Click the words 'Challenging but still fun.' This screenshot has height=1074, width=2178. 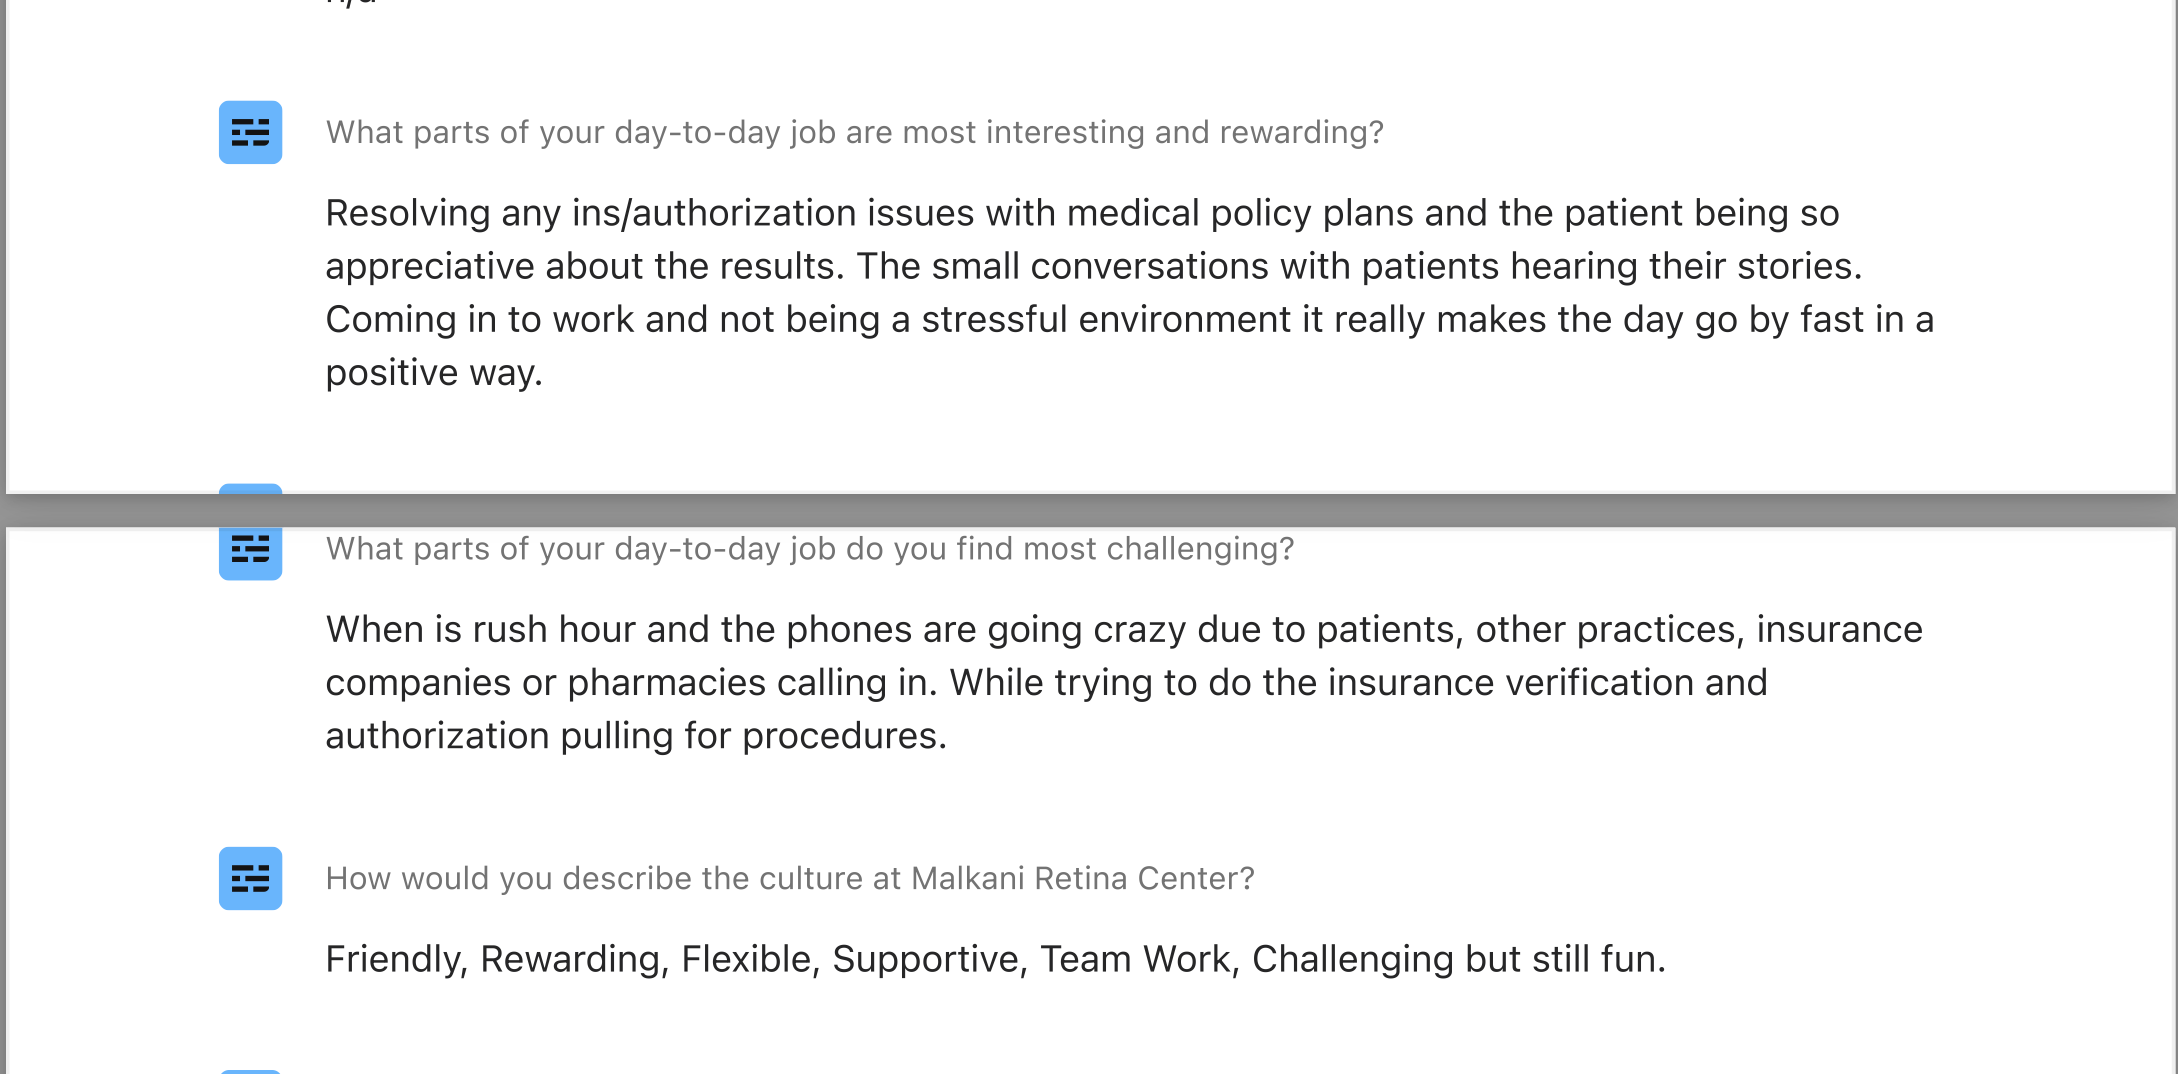pyautogui.click(x=1459, y=958)
